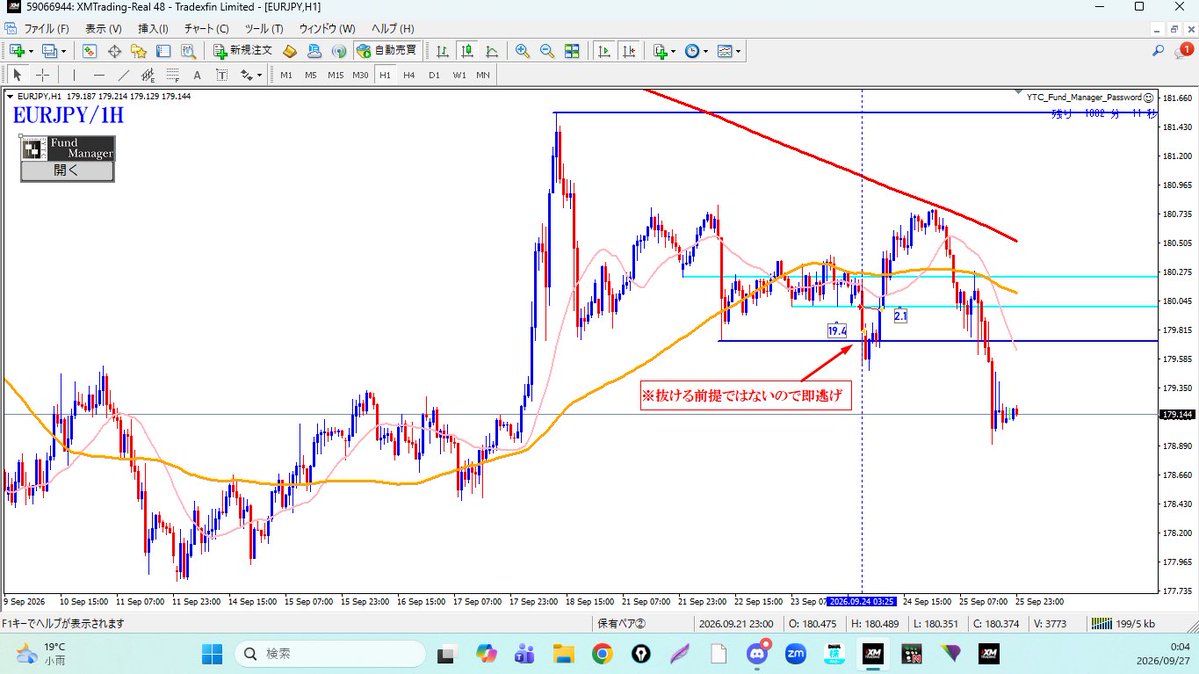Tile chart windows with grid icon

(572, 51)
